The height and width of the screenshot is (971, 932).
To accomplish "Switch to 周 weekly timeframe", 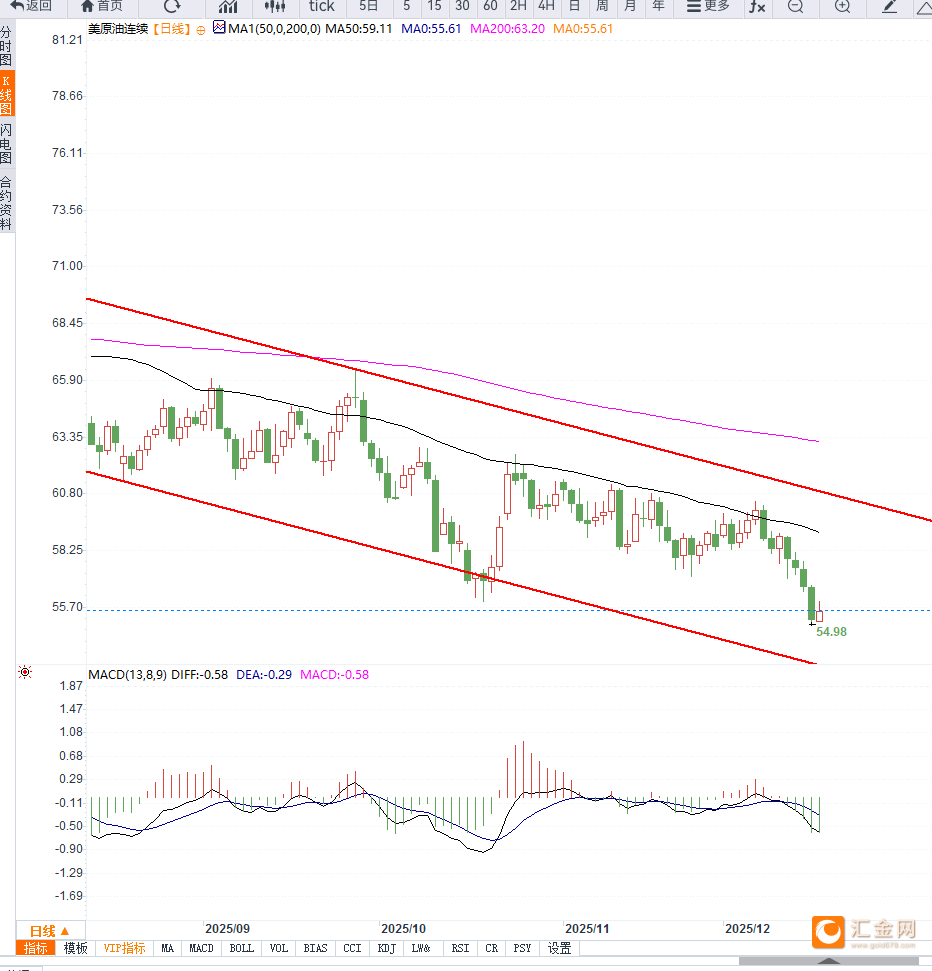I will click(x=602, y=6).
